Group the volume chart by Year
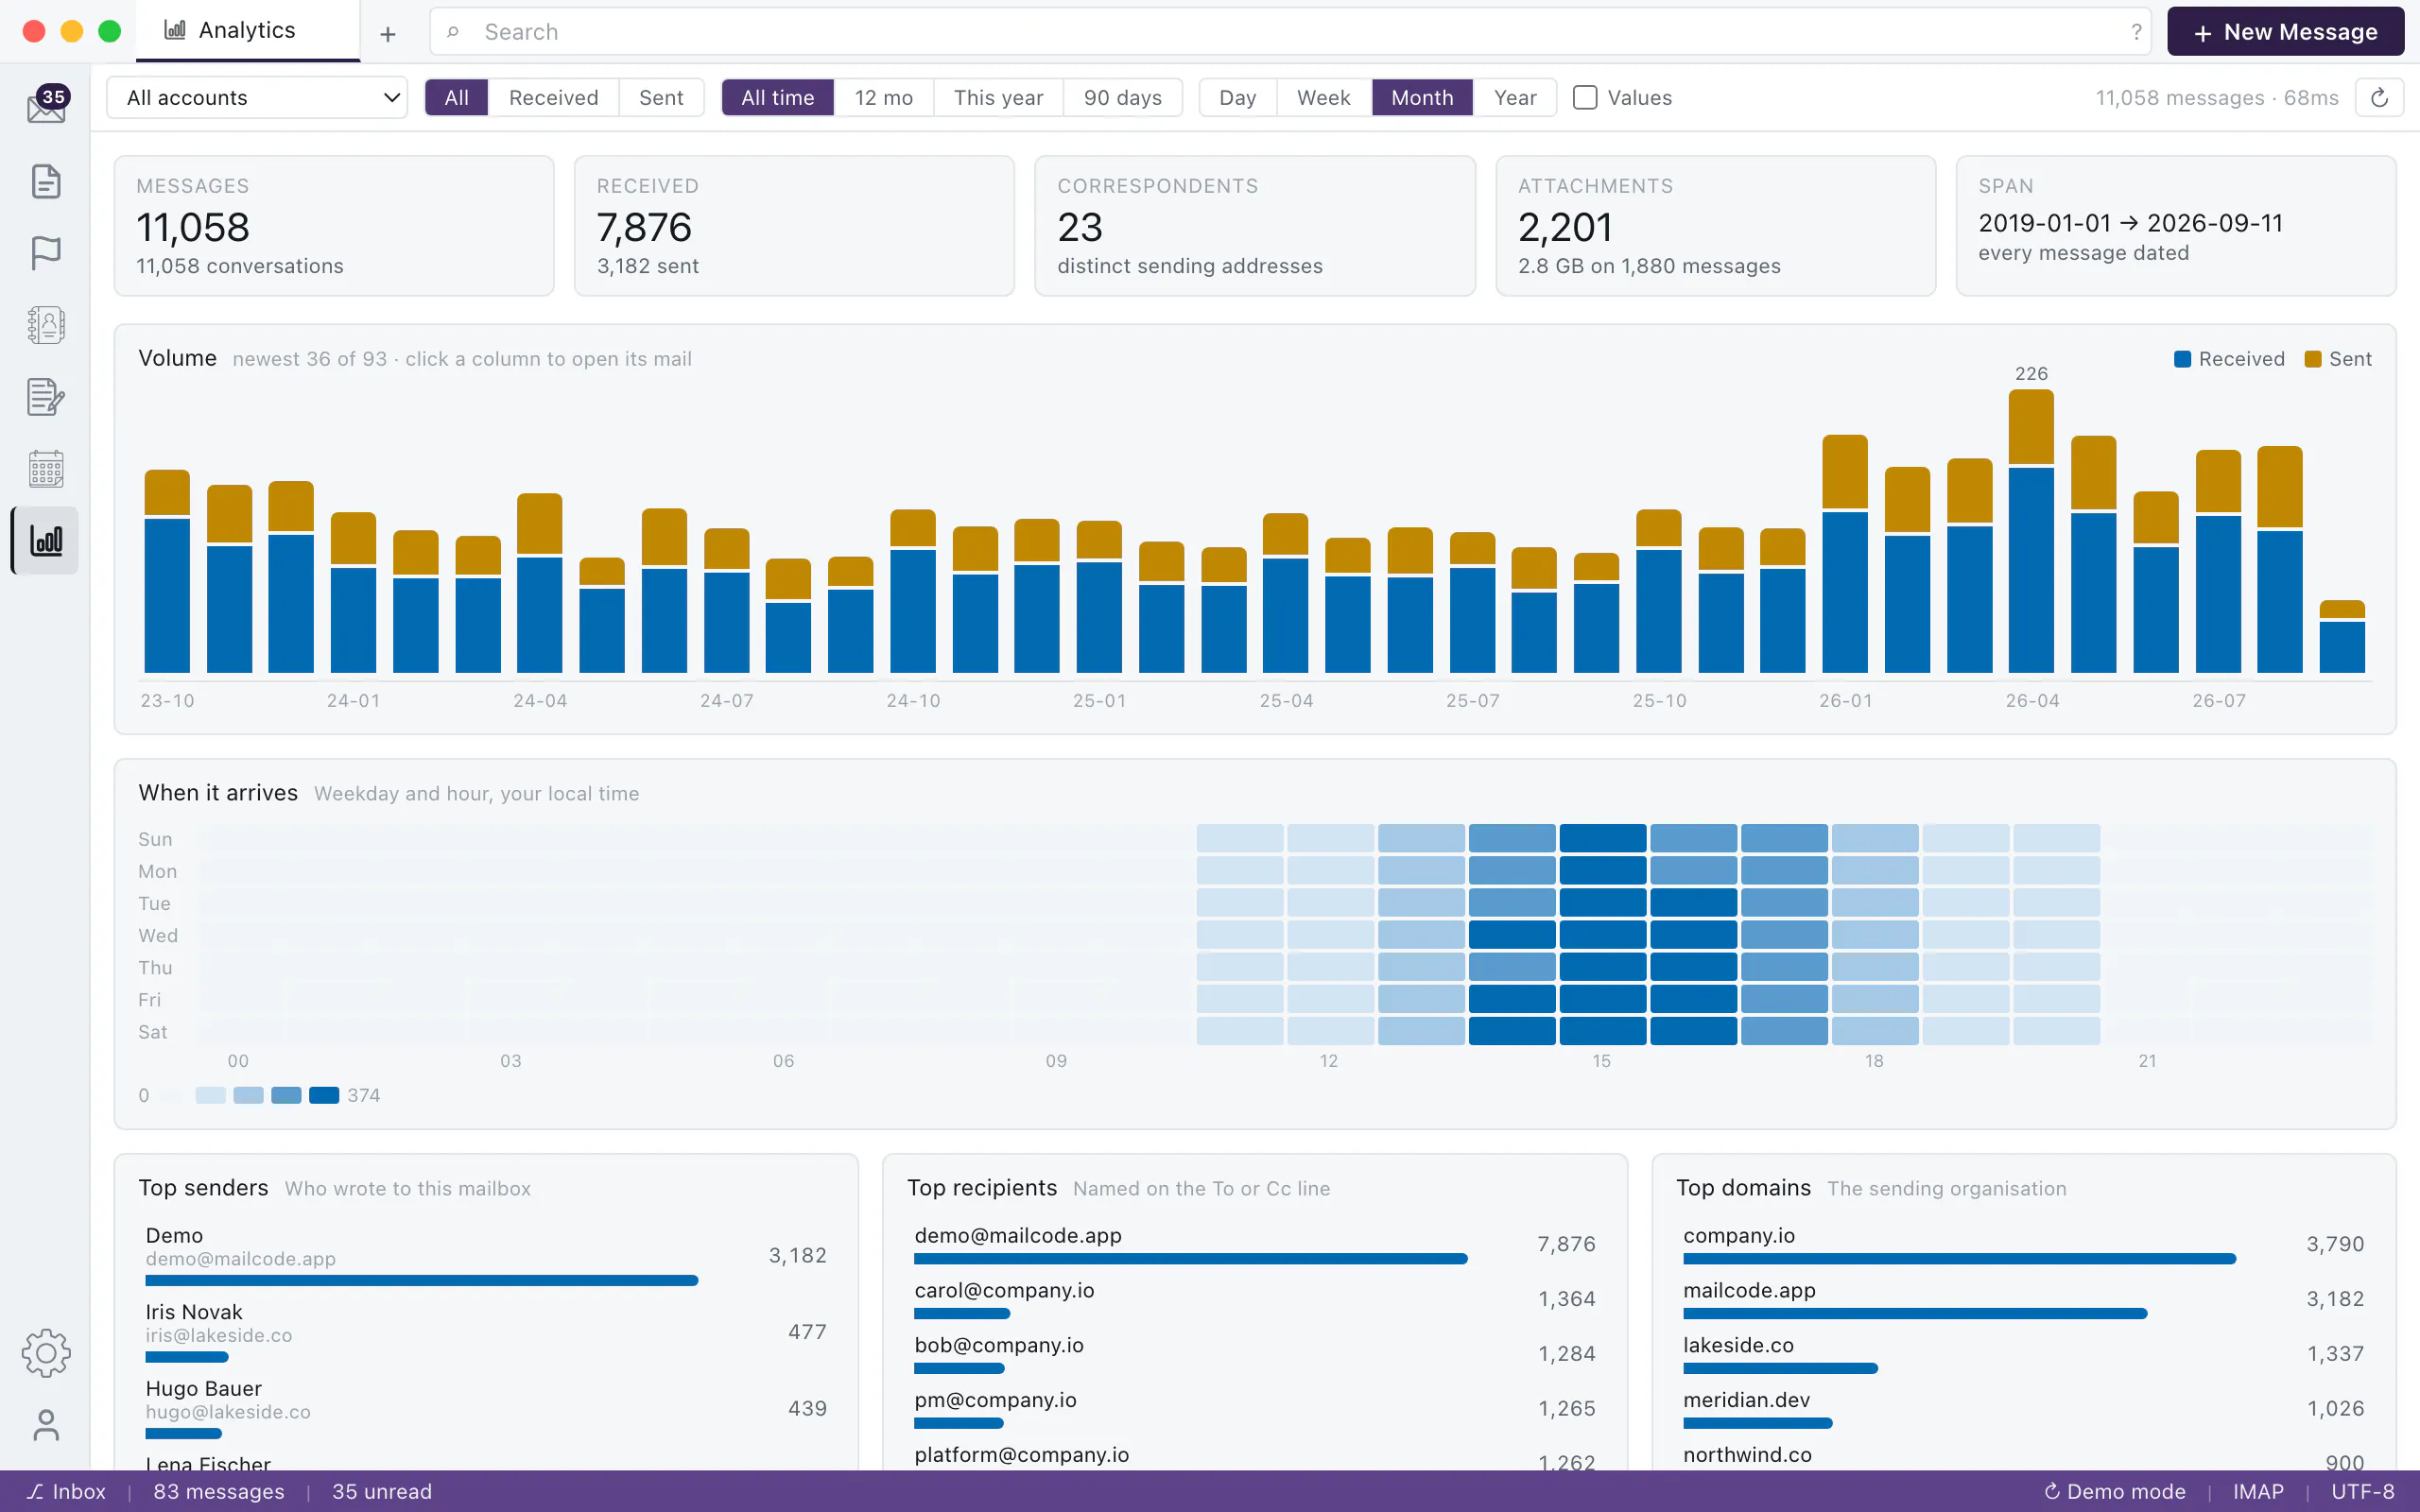Image resolution: width=2420 pixels, height=1512 pixels. click(x=1514, y=97)
